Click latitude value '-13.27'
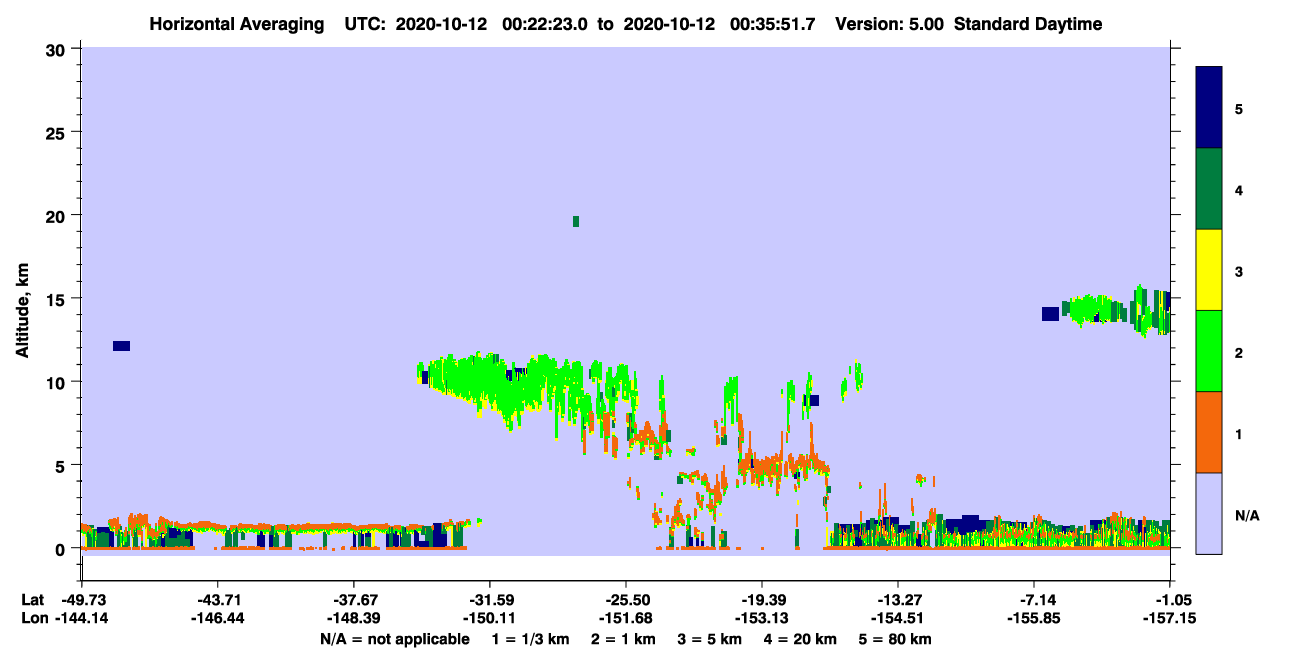The image size is (1300, 667). pyautogui.click(x=898, y=599)
